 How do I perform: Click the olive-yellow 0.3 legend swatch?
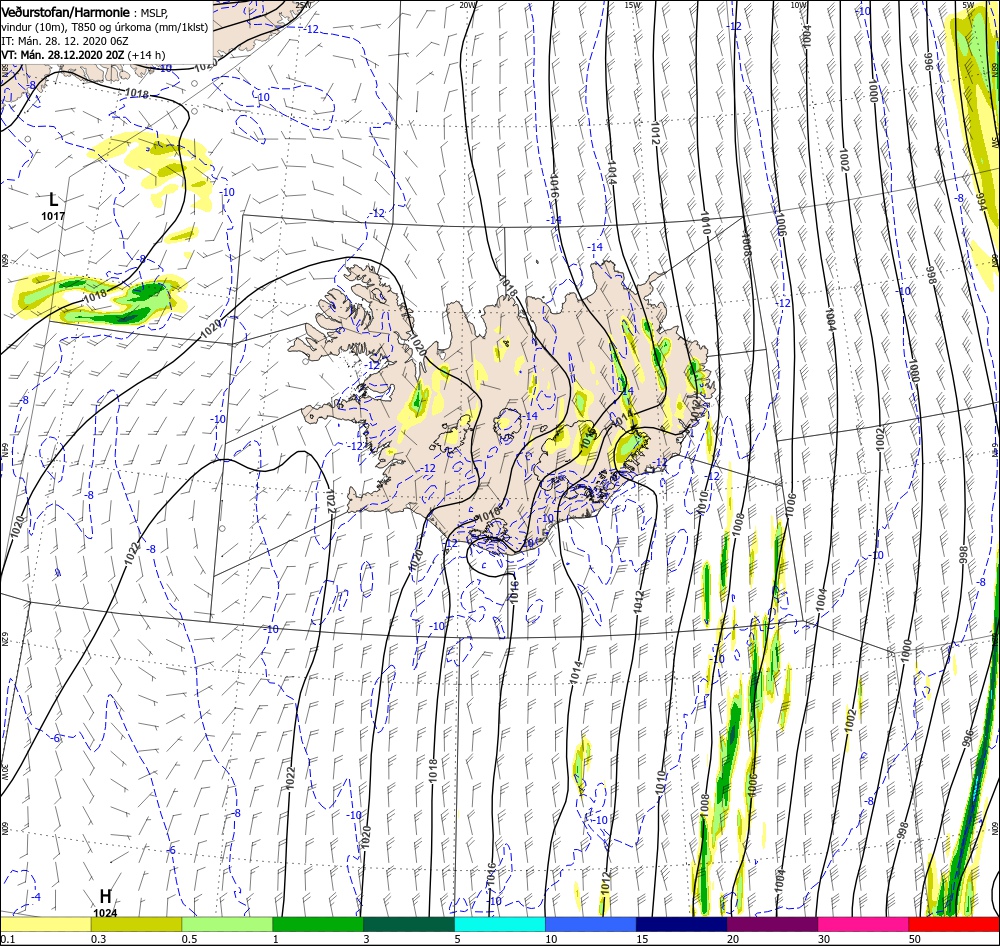pyautogui.click(x=136, y=924)
